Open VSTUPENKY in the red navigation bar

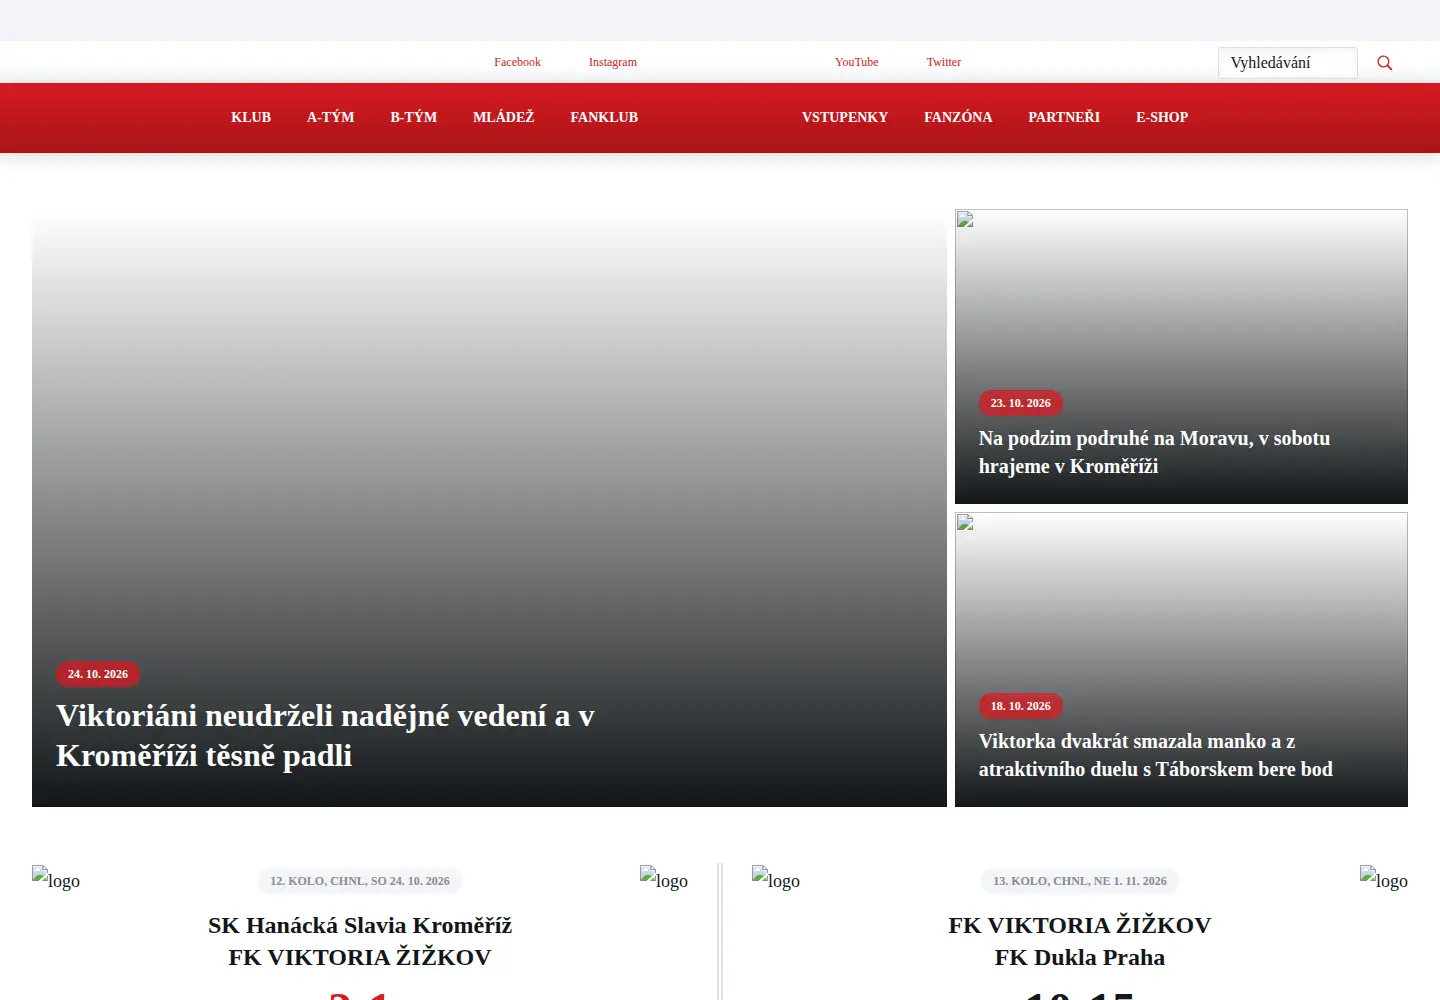pyautogui.click(x=845, y=117)
